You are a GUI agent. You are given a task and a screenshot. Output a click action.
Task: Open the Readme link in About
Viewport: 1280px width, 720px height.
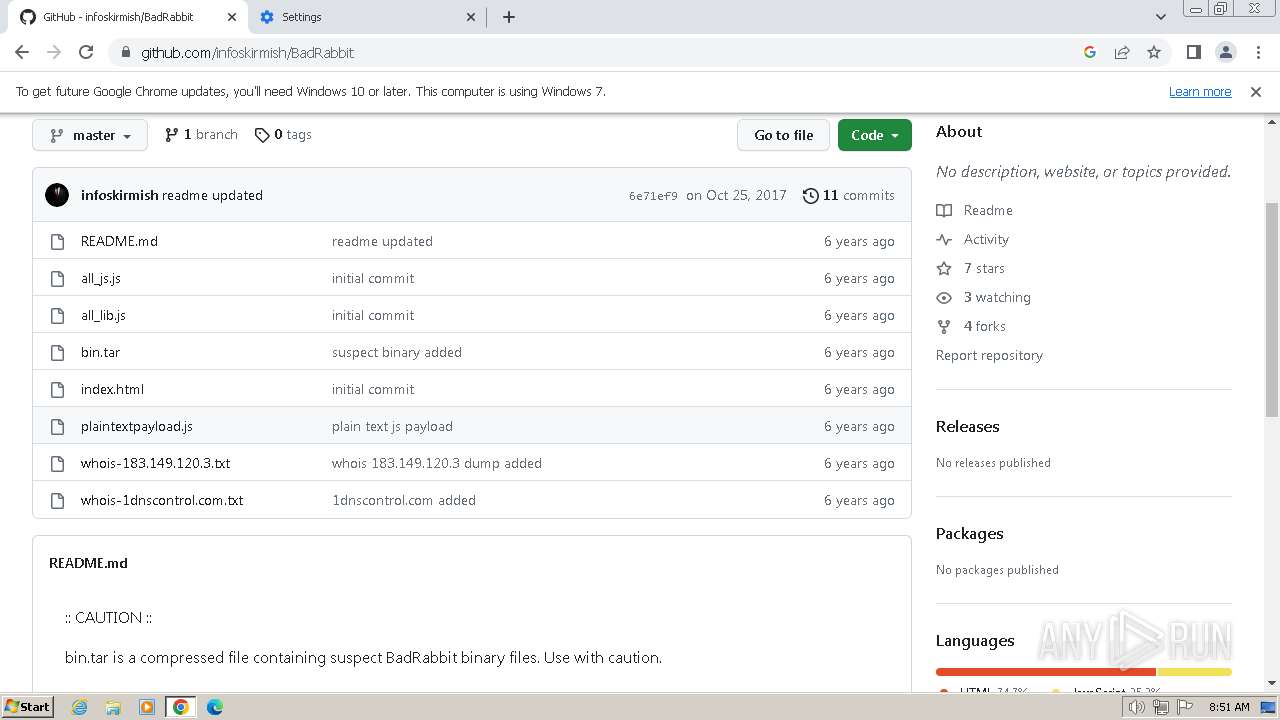(975, 210)
